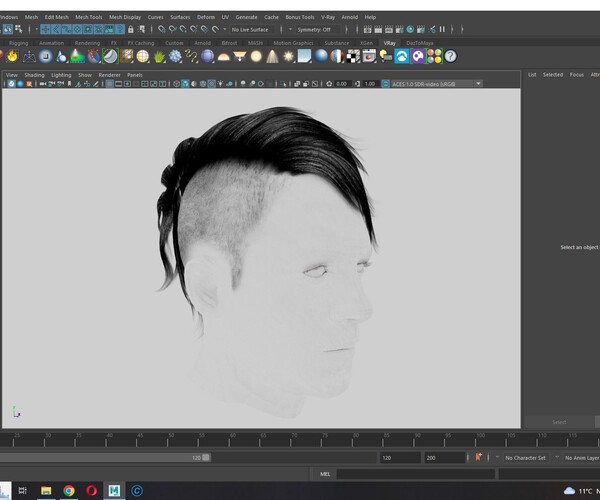Click the wireframe globe V-Ray shelf icon
Image resolution: width=600 pixels, height=500 pixels.
coord(143,56)
